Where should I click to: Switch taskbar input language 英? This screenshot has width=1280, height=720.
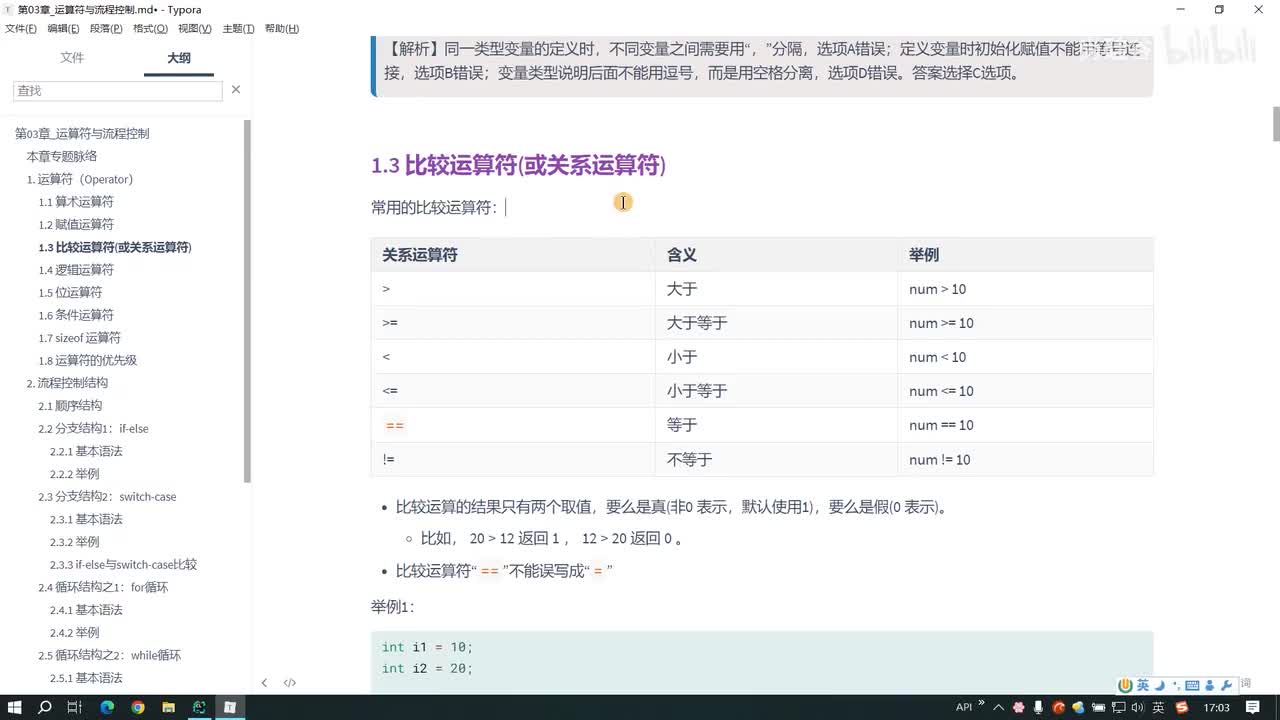(1158, 707)
